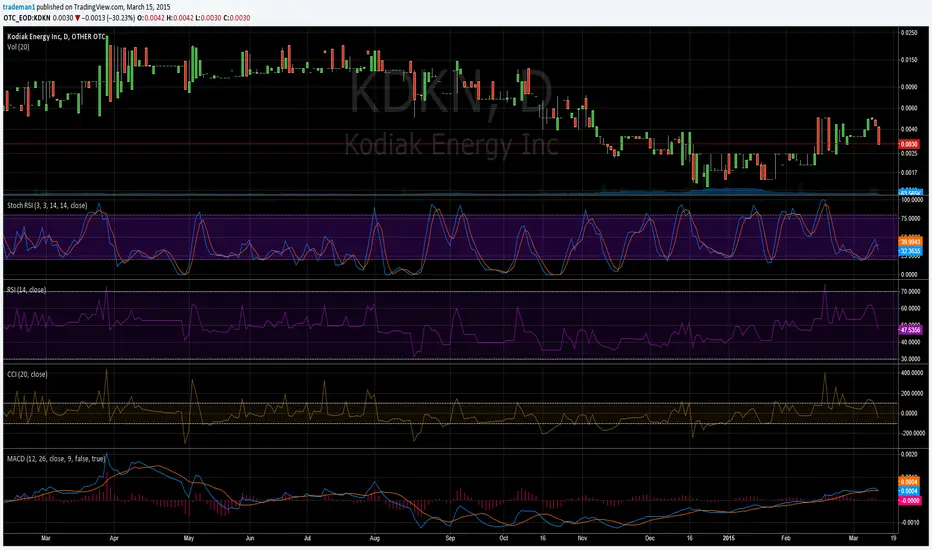
Task: Click the 40.0000 RSI axis label
Action: (911, 342)
